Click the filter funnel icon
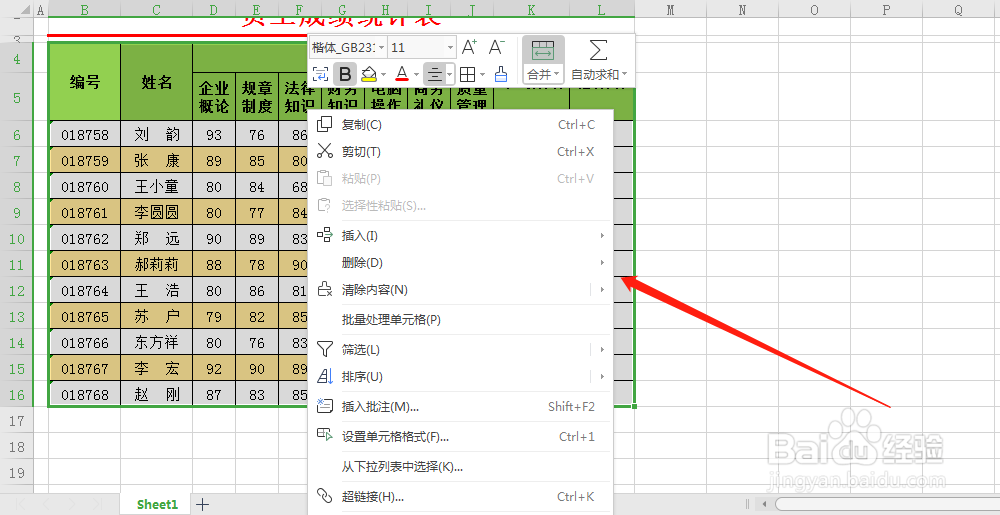 coord(325,349)
